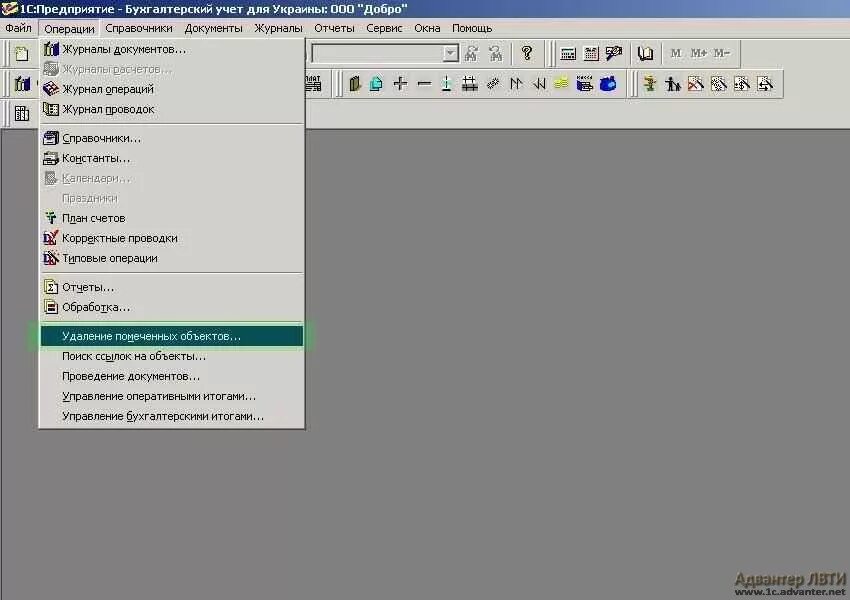Select Отчеты… in the Операции dropdown
The height and width of the screenshot is (600, 850).
pos(171,287)
